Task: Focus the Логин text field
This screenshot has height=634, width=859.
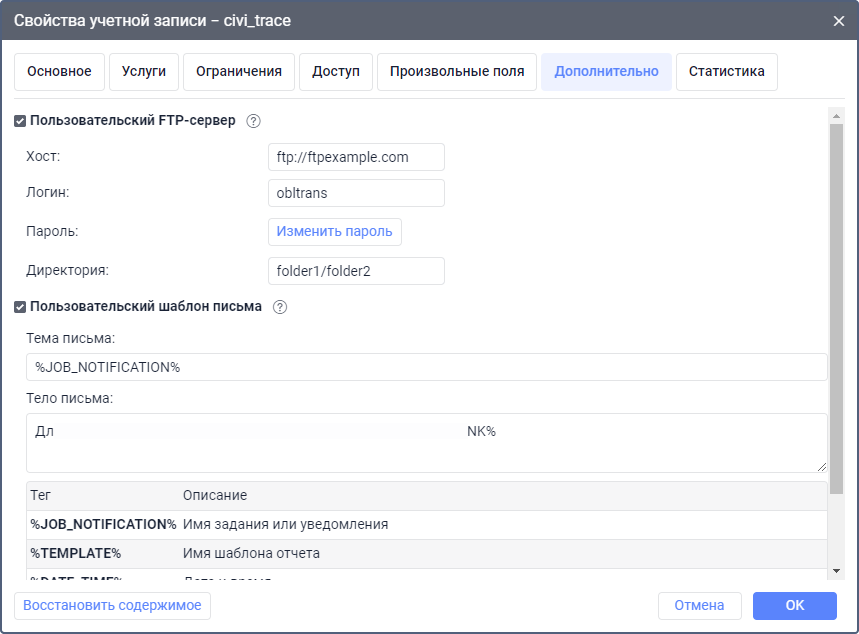Action: point(356,193)
